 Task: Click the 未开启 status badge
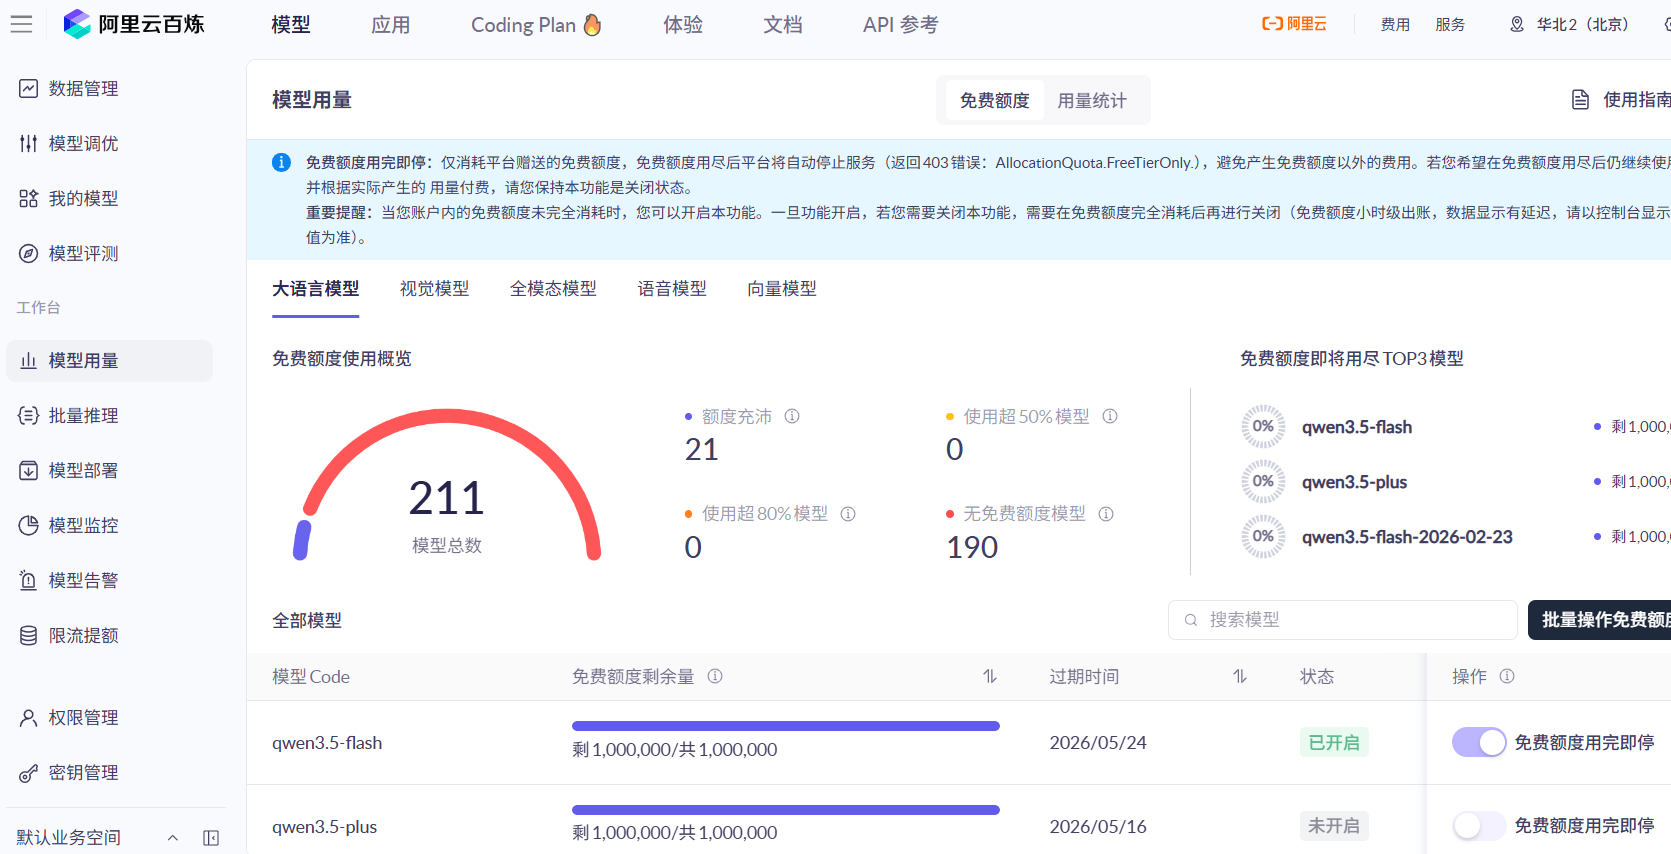[1334, 826]
